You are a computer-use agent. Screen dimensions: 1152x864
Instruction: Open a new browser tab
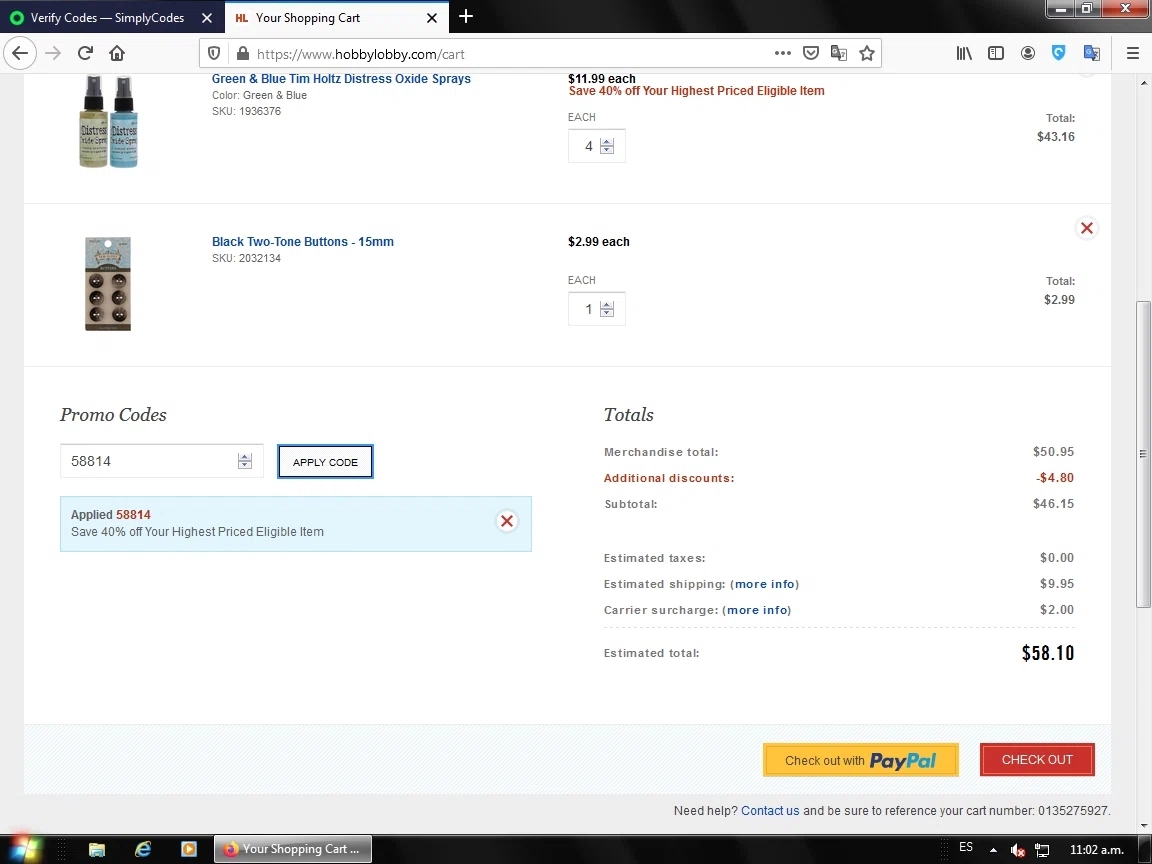[x=466, y=17]
